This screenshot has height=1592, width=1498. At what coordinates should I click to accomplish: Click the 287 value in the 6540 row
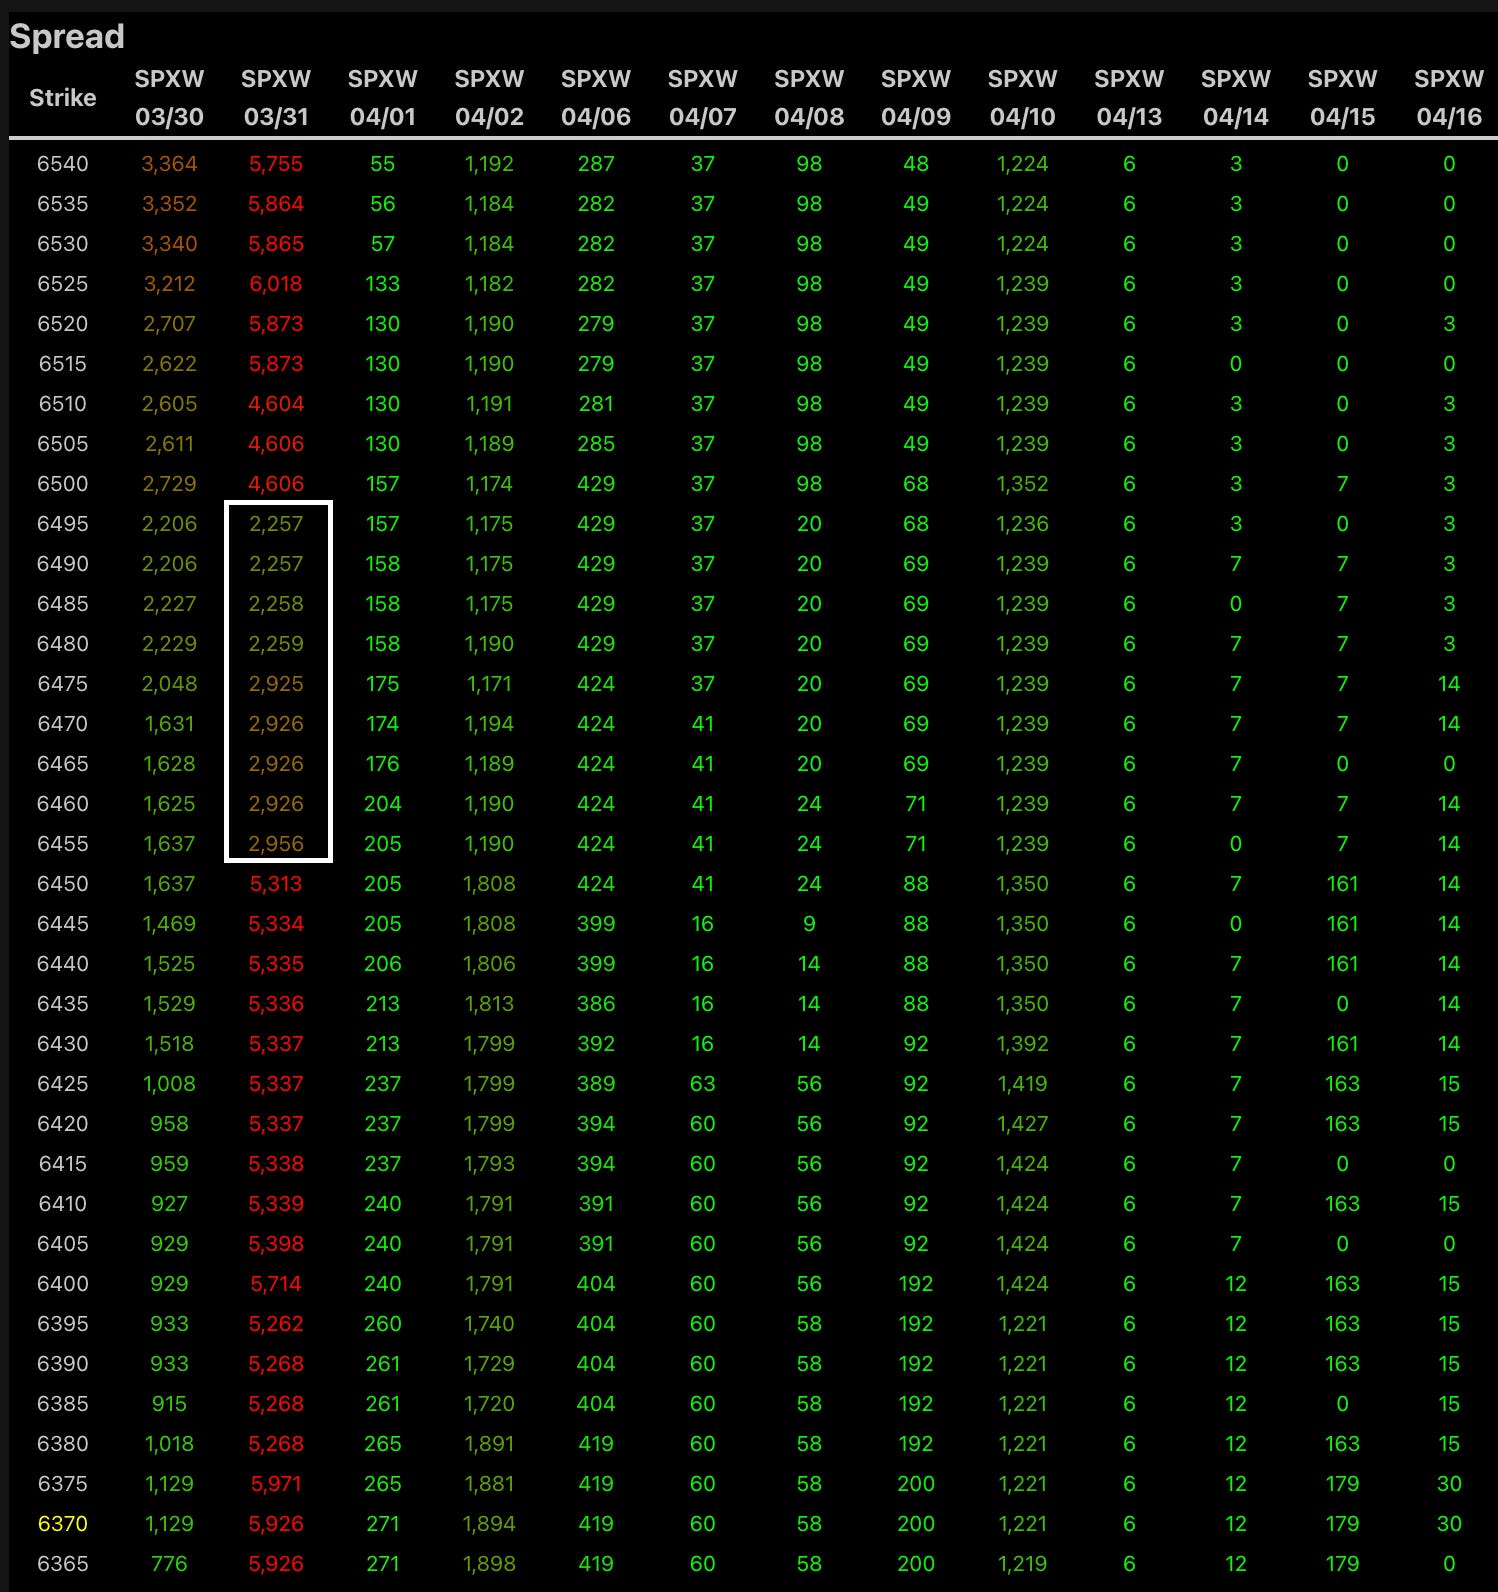point(596,164)
